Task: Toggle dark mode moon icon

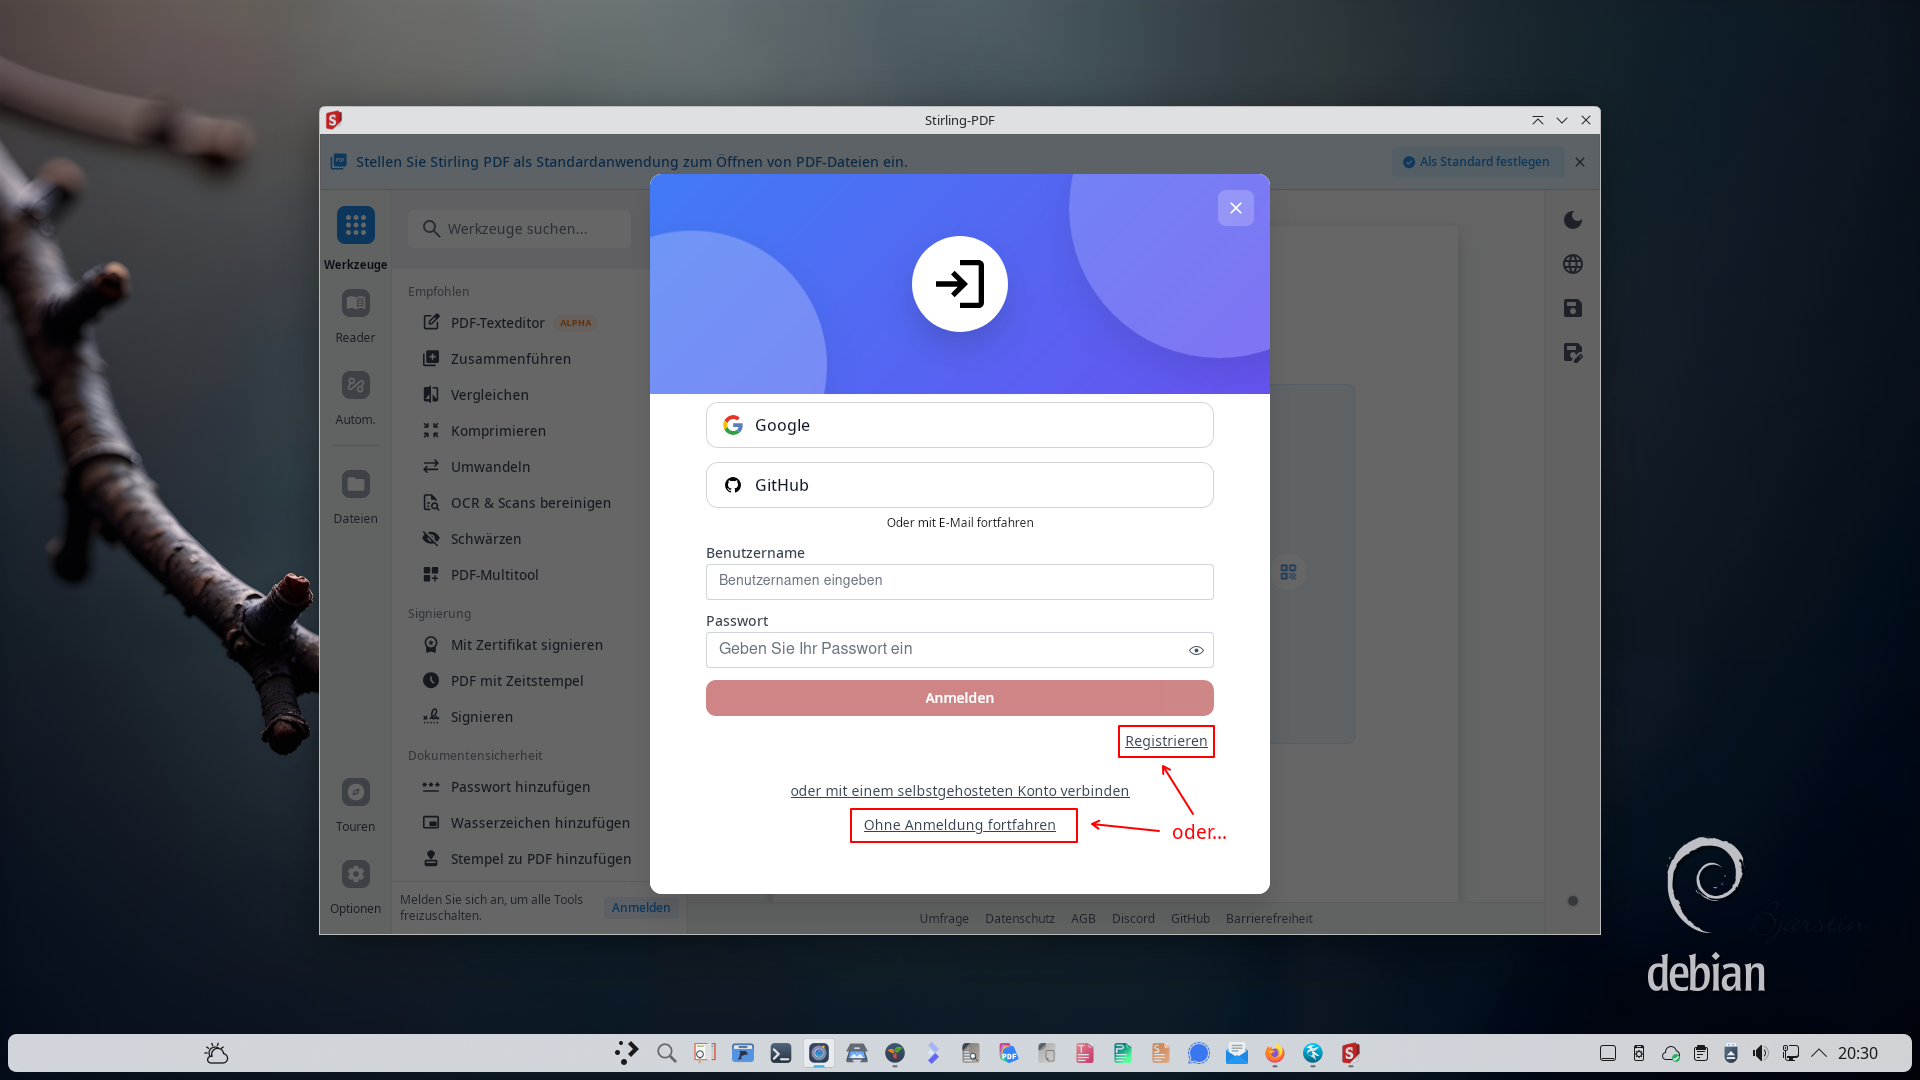Action: pyautogui.click(x=1573, y=220)
